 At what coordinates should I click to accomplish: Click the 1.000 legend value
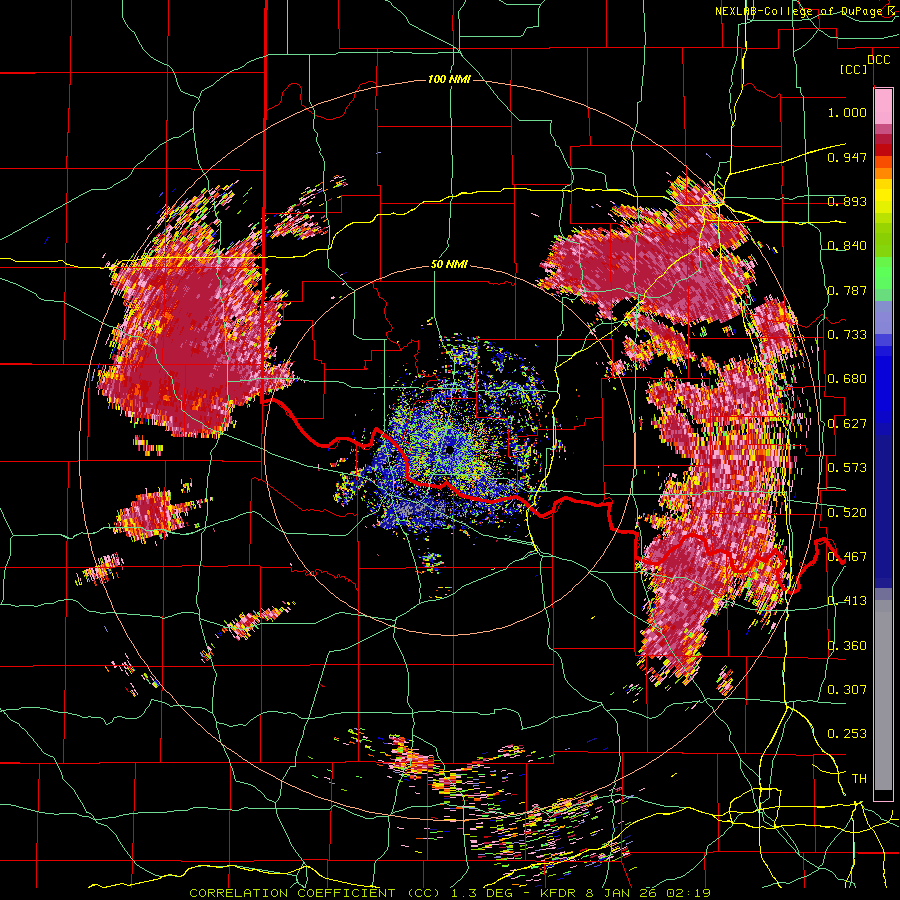pyautogui.click(x=847, y=112)
